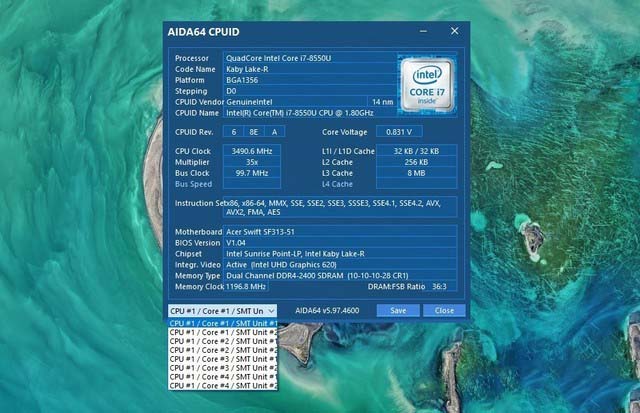The width and height of the screenshot is (640, 413).
Task: Click the Multiplier value 35x
Action: (252, 162)
